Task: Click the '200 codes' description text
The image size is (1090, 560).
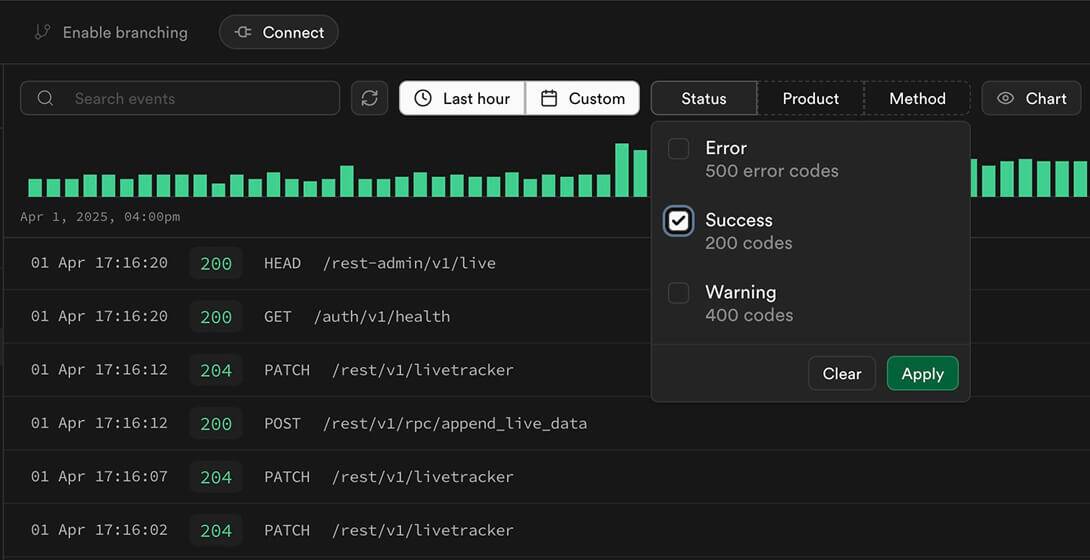Action: click(749, 243)
